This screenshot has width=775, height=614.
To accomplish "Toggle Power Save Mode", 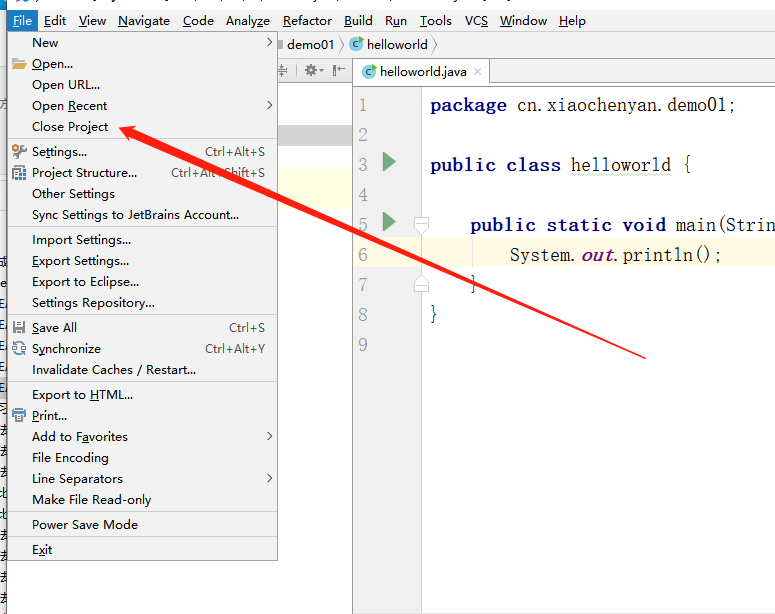I will [x=85, y=525].
